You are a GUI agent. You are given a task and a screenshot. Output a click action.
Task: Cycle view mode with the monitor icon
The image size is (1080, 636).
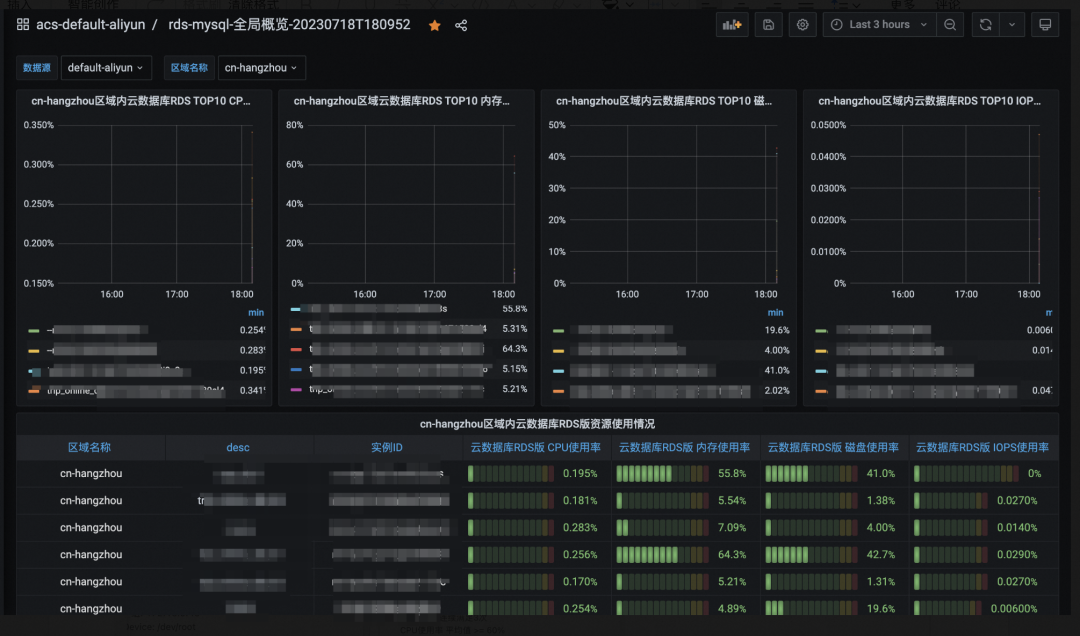1045,25
